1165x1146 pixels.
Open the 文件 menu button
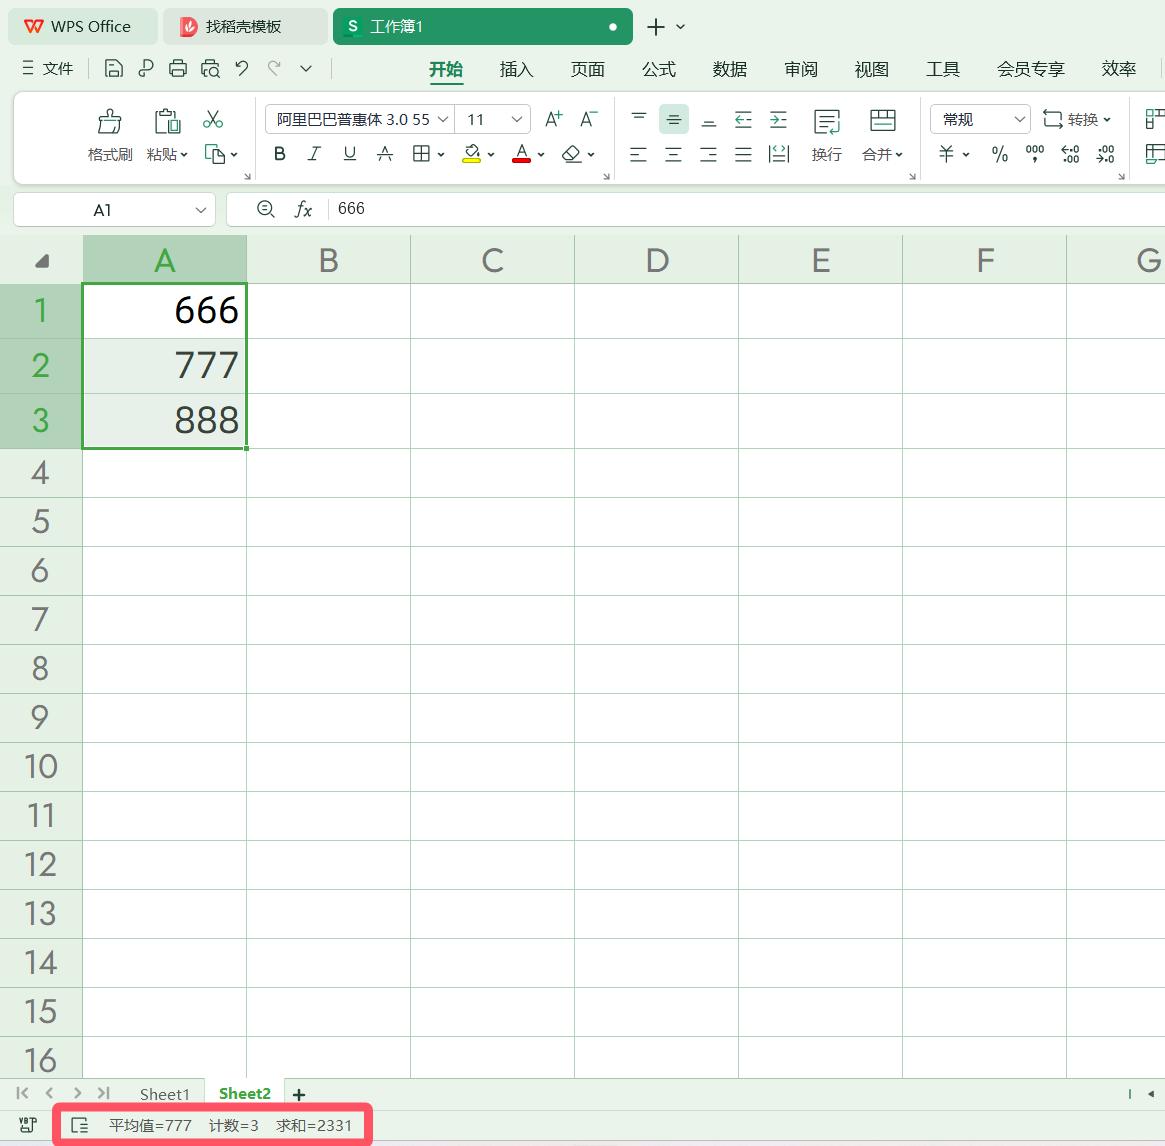[x=47, y=68]
